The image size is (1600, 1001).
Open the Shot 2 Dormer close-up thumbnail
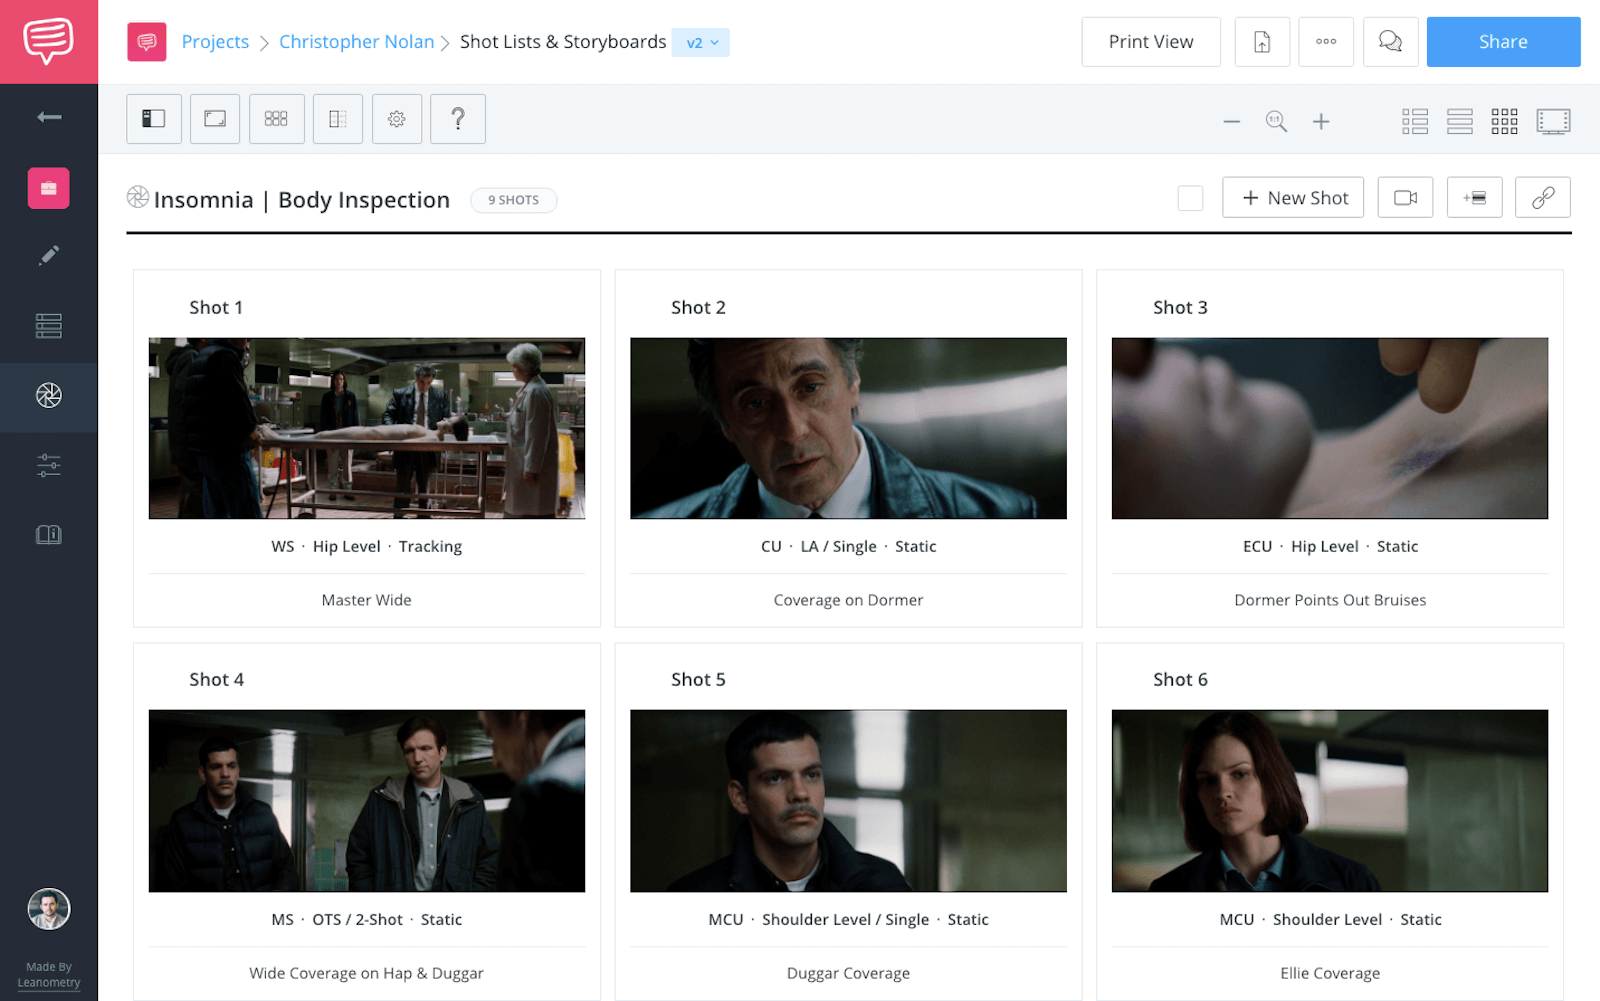tap(848, 428)
